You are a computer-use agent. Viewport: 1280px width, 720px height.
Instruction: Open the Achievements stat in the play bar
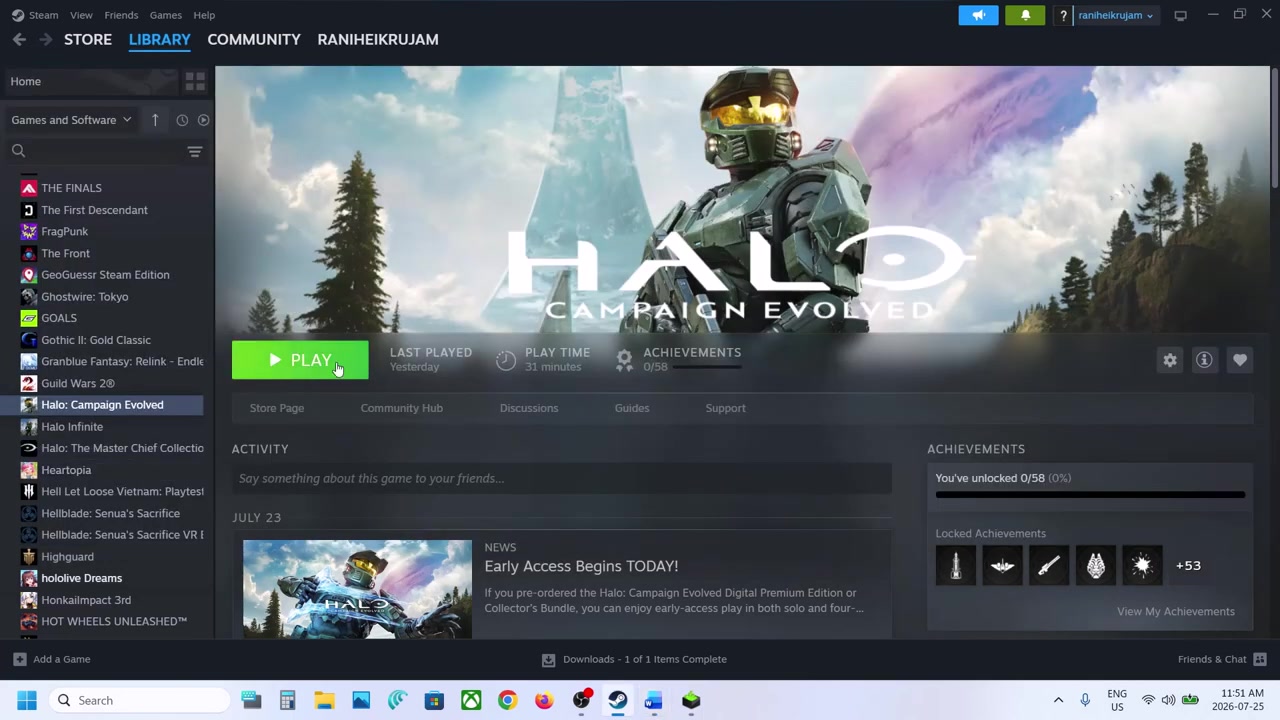(680, 360)
